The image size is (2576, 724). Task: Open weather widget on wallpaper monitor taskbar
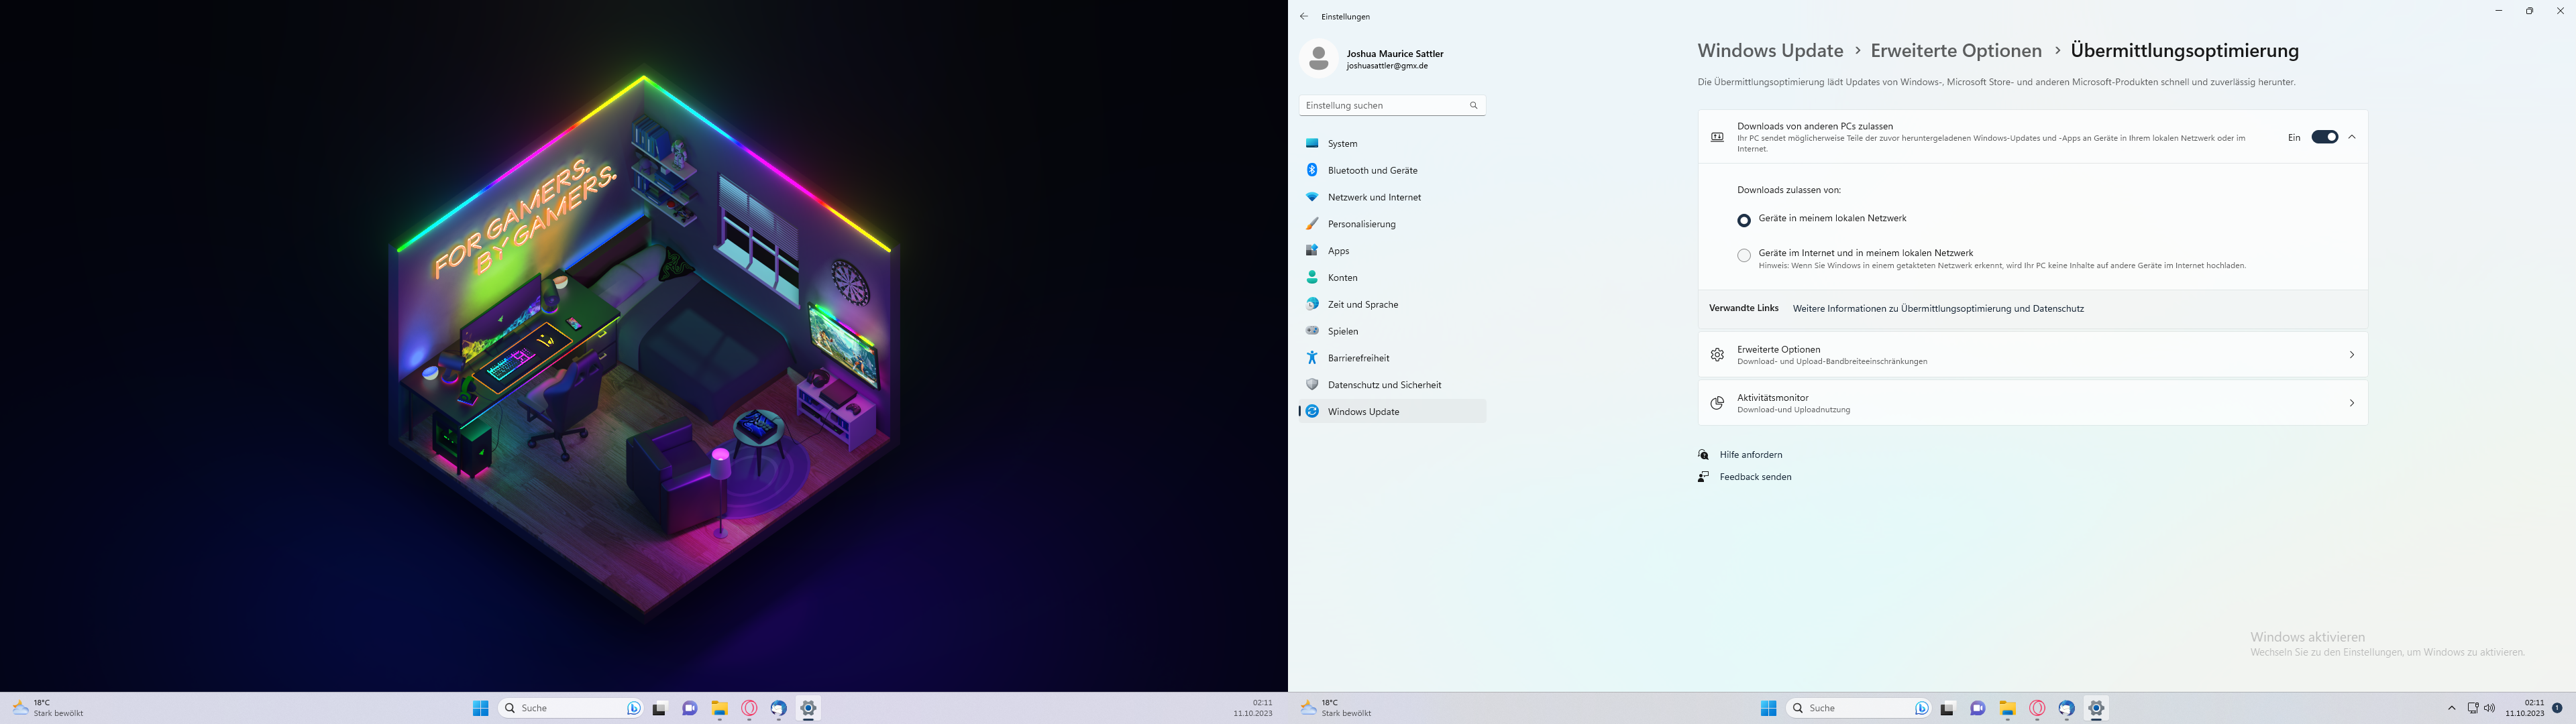point(48,708)
